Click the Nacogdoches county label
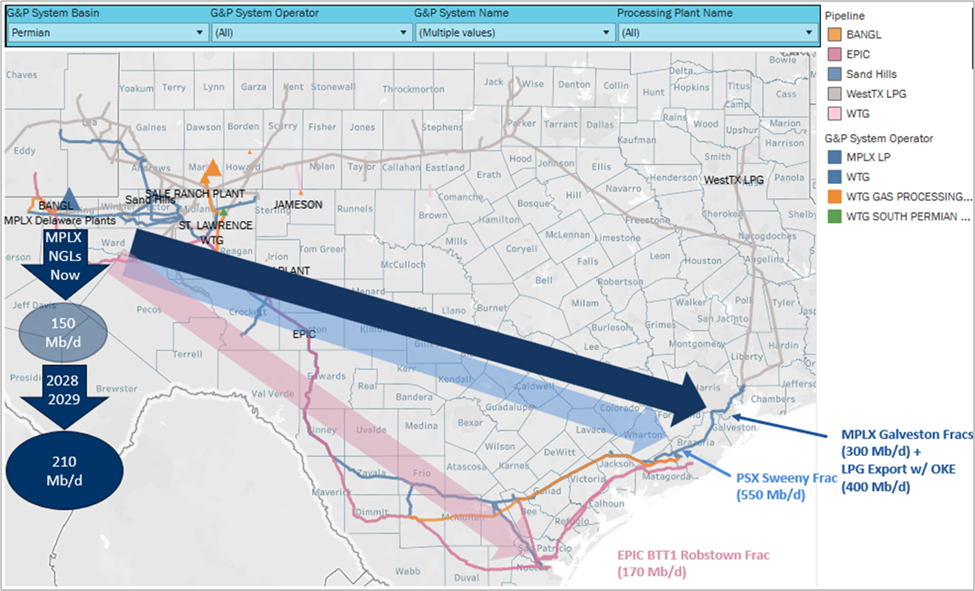Screen dimensions: 975x591 [x=767, y=236]
